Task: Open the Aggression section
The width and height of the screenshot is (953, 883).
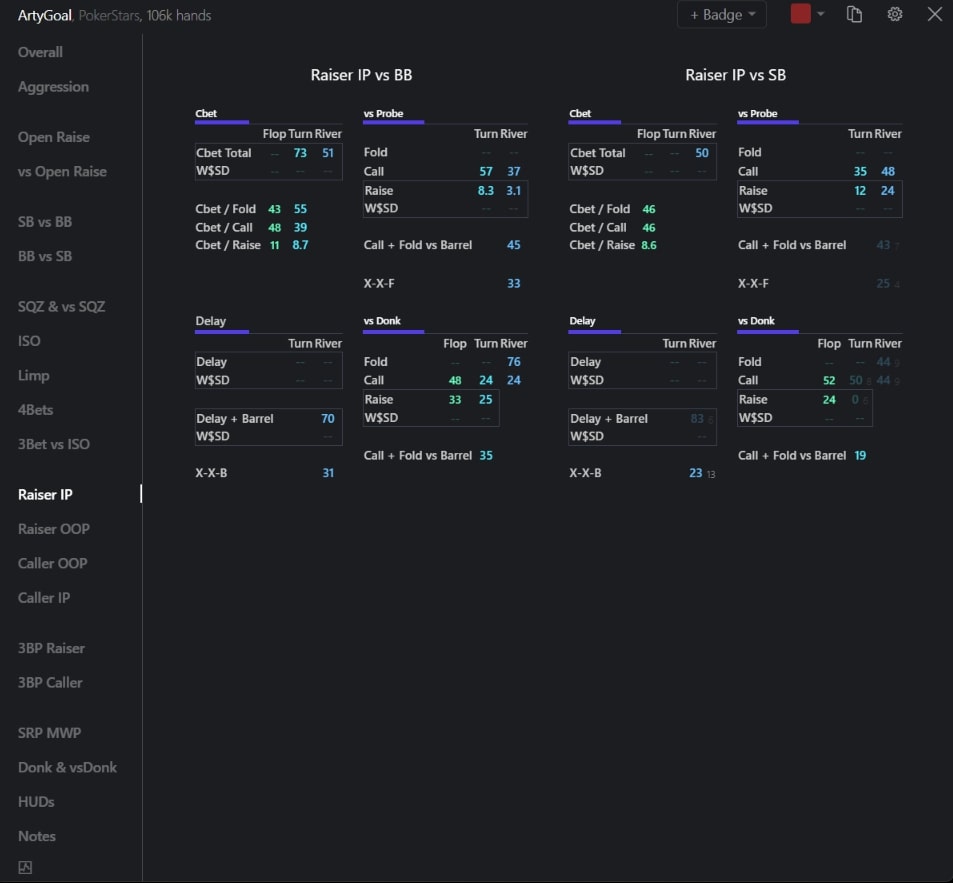Action: (53, 87)
